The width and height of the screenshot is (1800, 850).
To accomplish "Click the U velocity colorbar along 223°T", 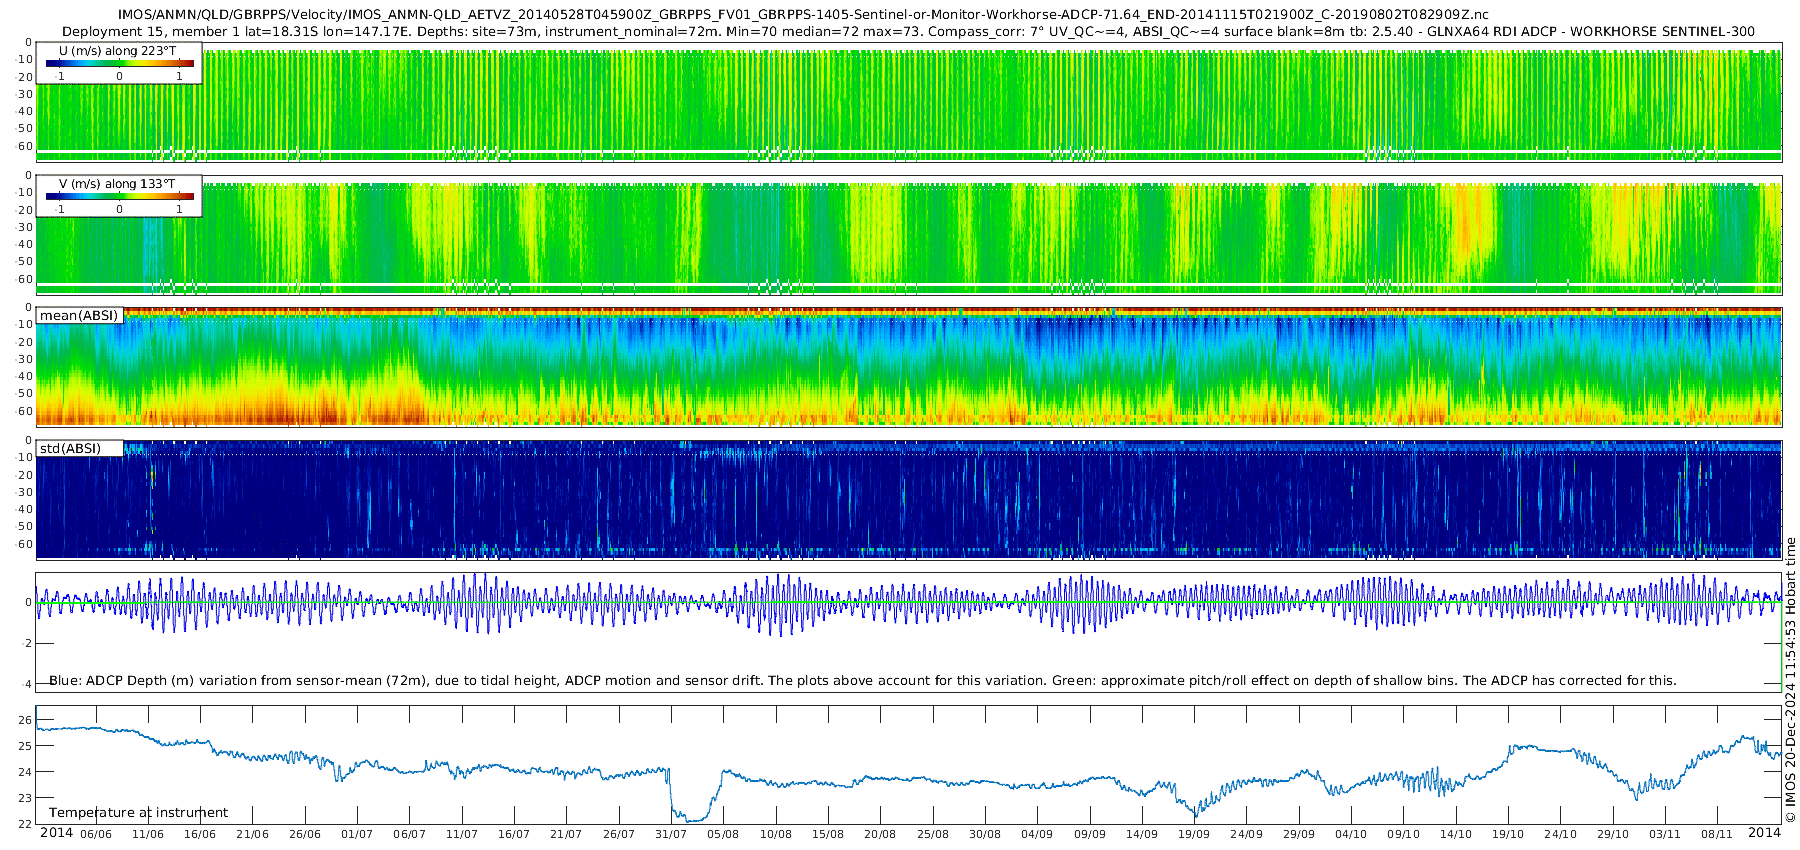I will (119, 63).
